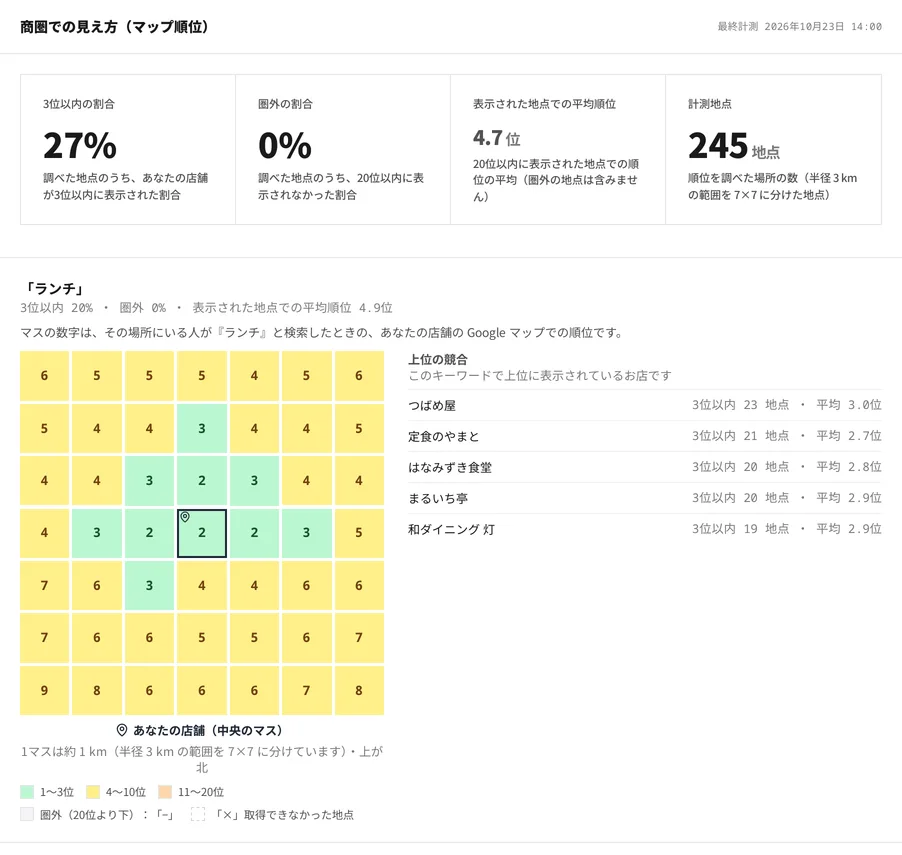Open the まるいち亭 competitor row
Image resolution: width=902 pixels, height=855 pixels.
pyautogui.click(x=645, y=498)
